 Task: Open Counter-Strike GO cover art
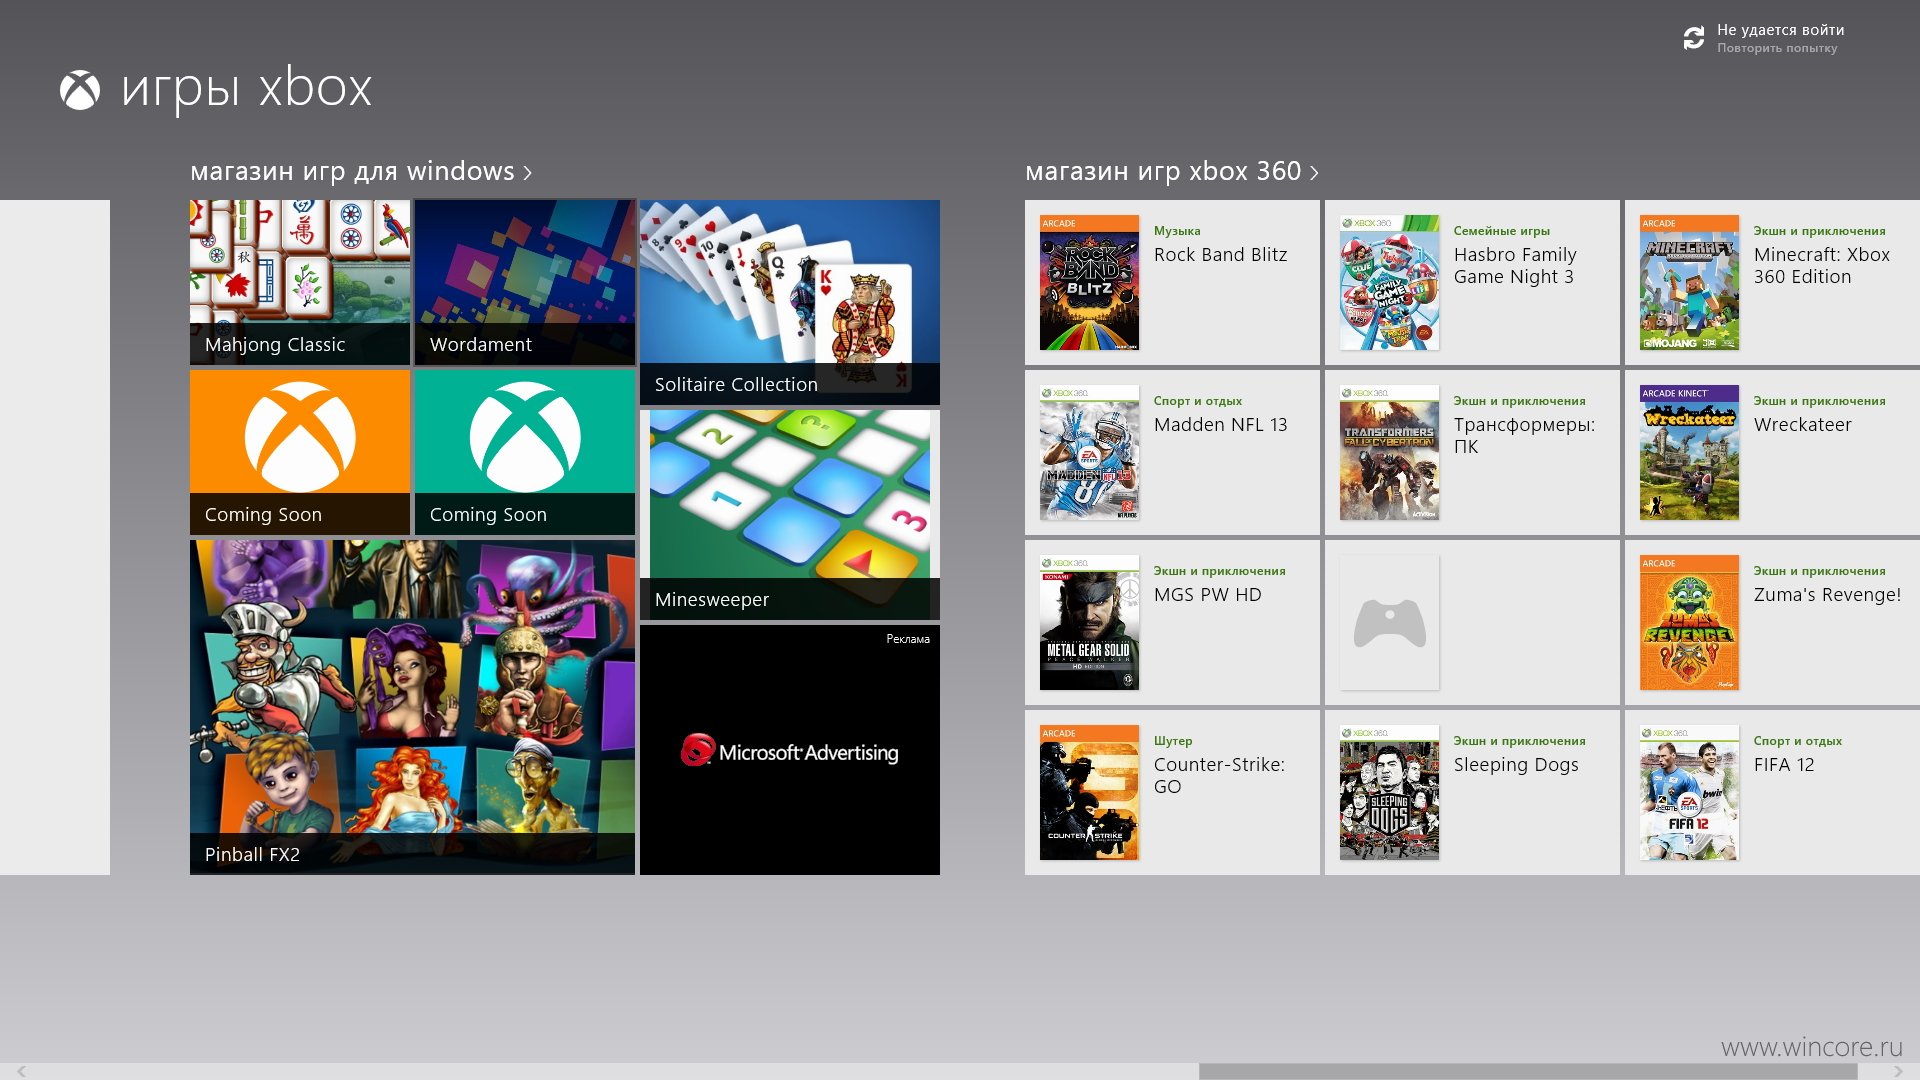click(1089, 793)
